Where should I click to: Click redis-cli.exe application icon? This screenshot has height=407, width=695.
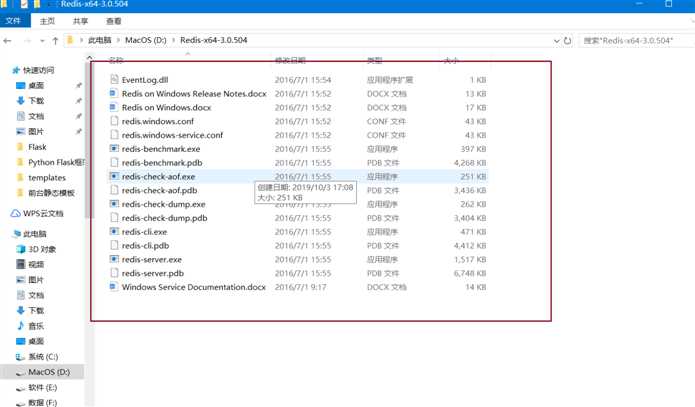point(114,231)
